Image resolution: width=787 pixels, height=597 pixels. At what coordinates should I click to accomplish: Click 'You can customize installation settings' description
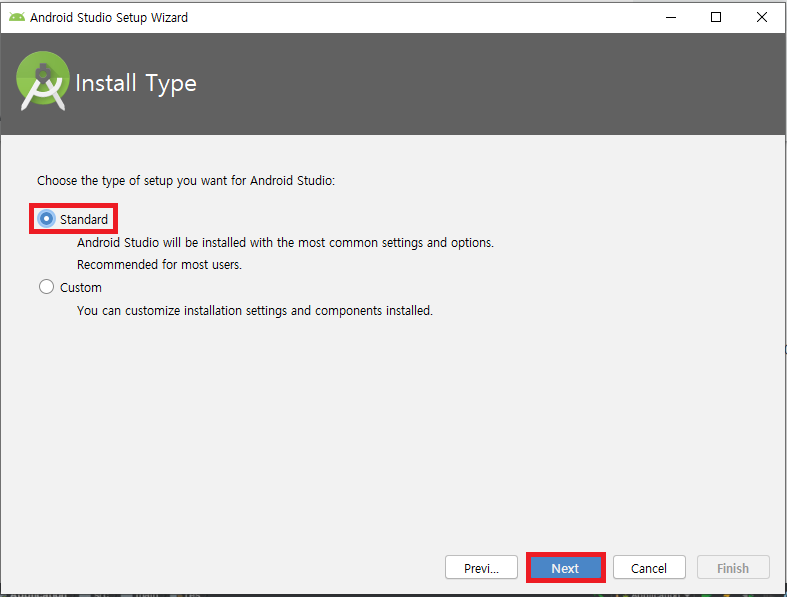tap(254, 311)
